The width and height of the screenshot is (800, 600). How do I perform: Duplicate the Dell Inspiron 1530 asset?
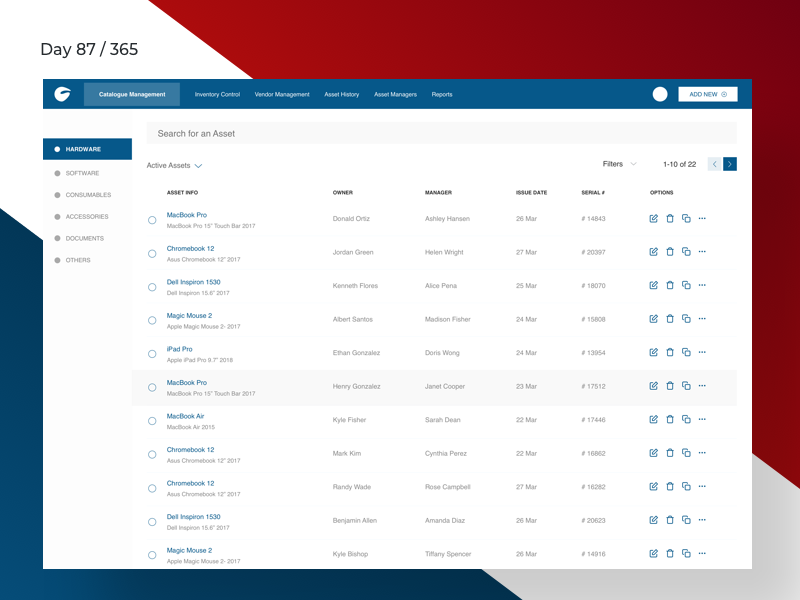tap(685, 285)
